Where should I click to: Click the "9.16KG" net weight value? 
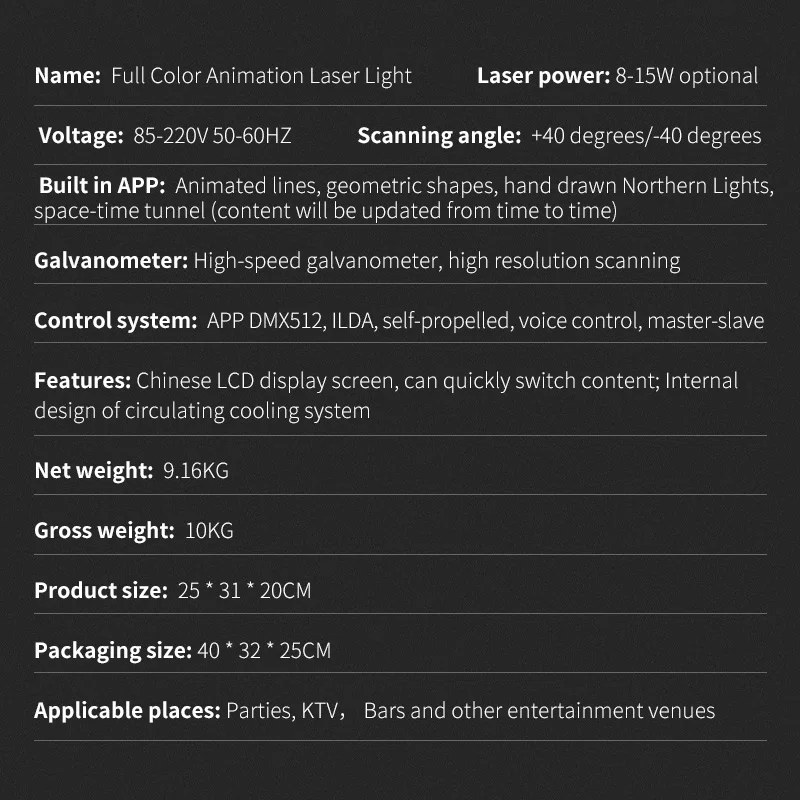click(x=196, y=470)
